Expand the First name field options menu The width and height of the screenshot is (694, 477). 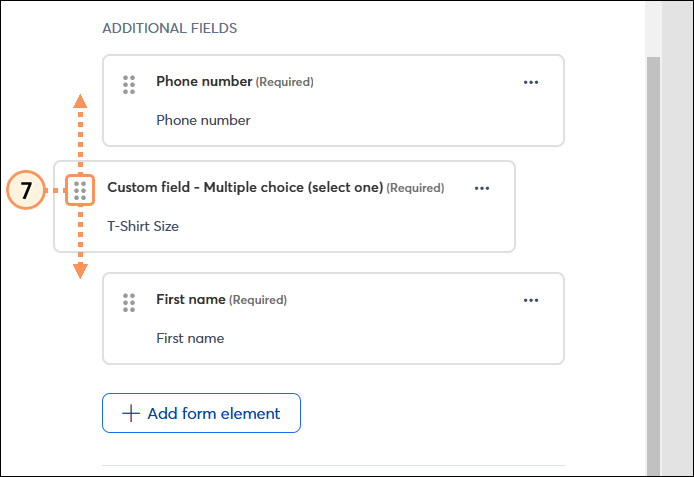point(531,300)
